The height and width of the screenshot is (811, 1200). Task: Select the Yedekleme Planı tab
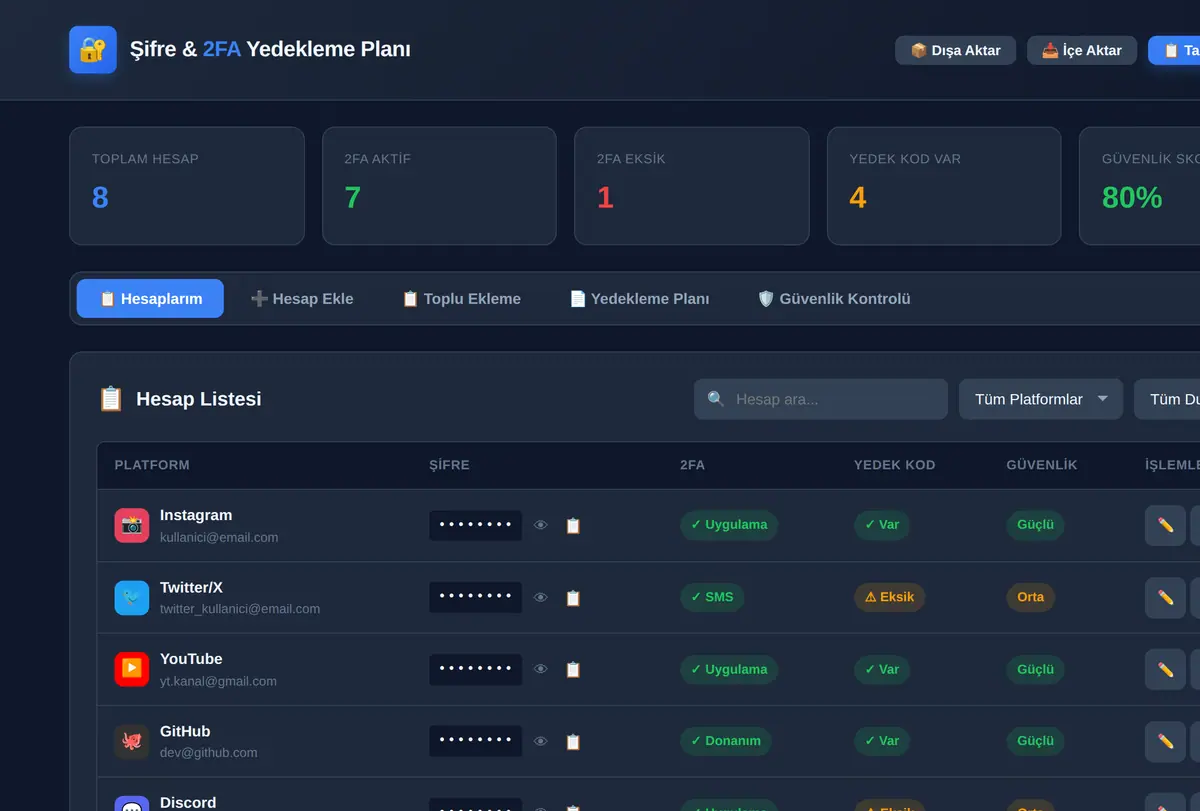coord(639,298)
